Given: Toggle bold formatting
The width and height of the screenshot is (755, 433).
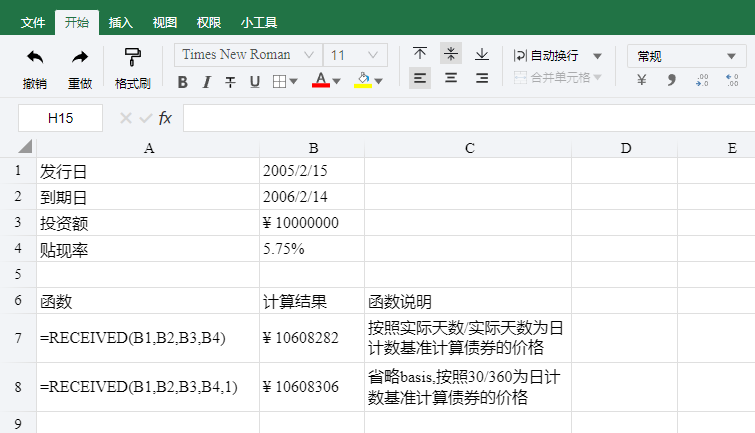Looking at the screenshot, I should 182,82.
